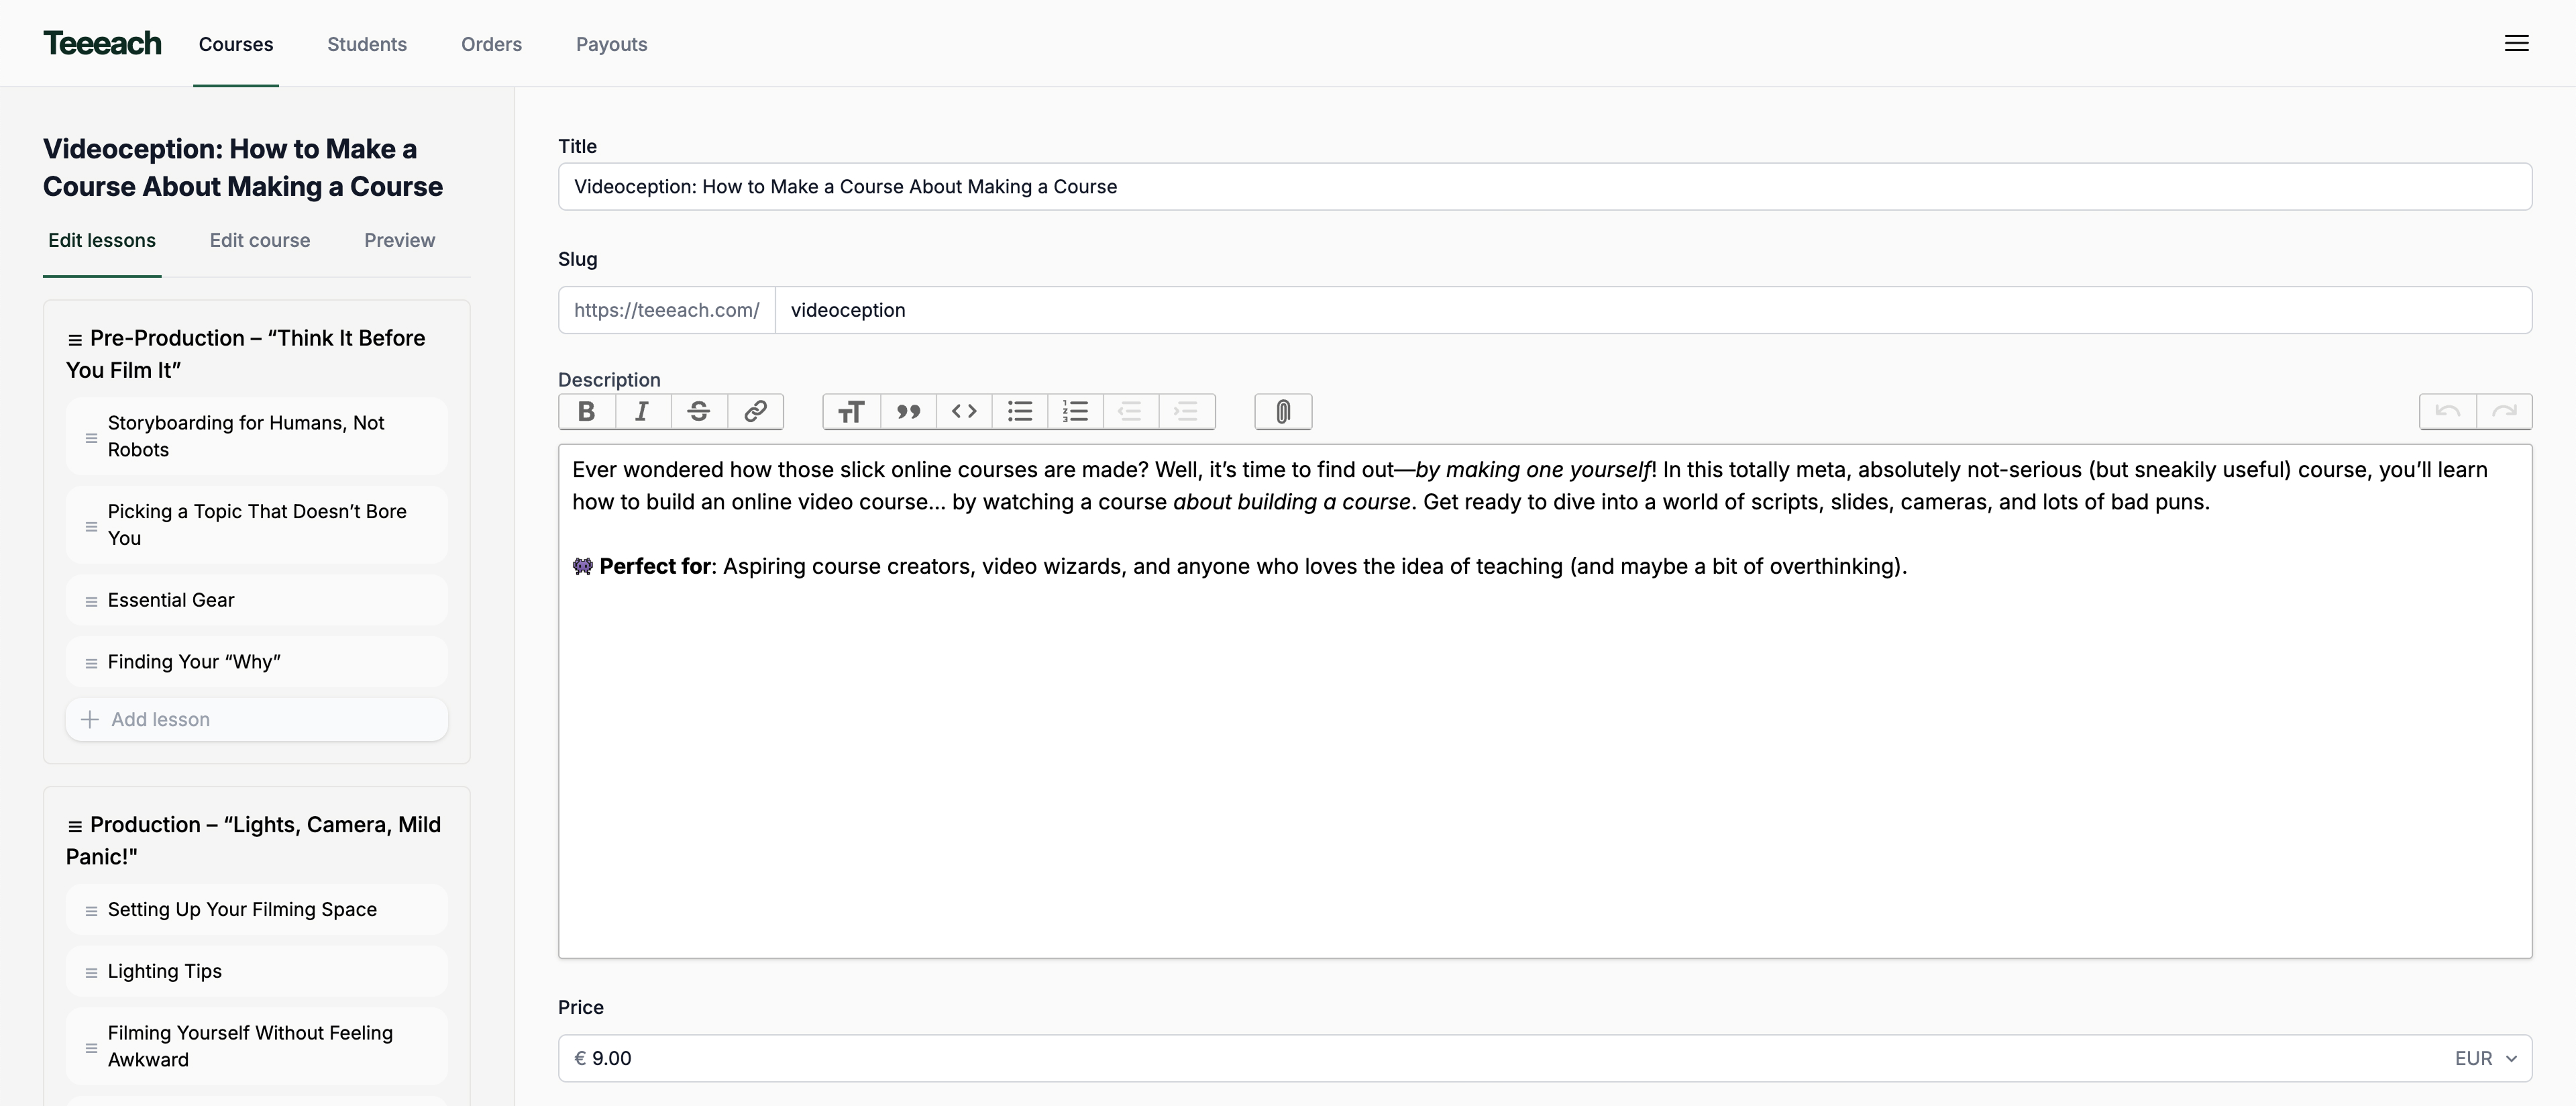Toggle heading text size button
The image size is (2576, 1106).
point(851,411)
